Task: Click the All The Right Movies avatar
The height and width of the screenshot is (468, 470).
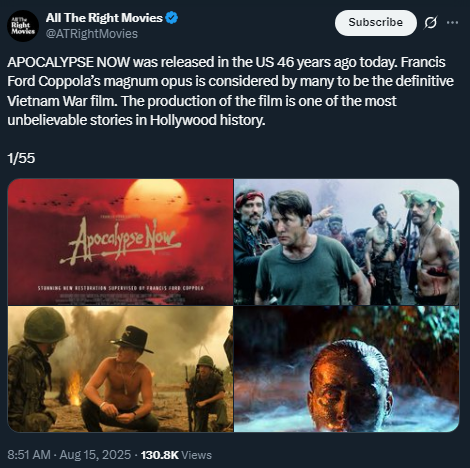Action: 23,26
